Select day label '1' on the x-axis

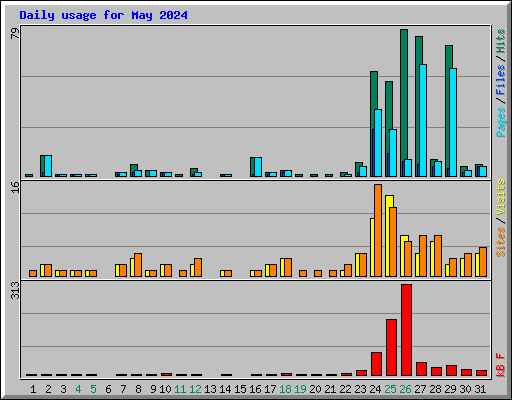[x=33, y=389]
